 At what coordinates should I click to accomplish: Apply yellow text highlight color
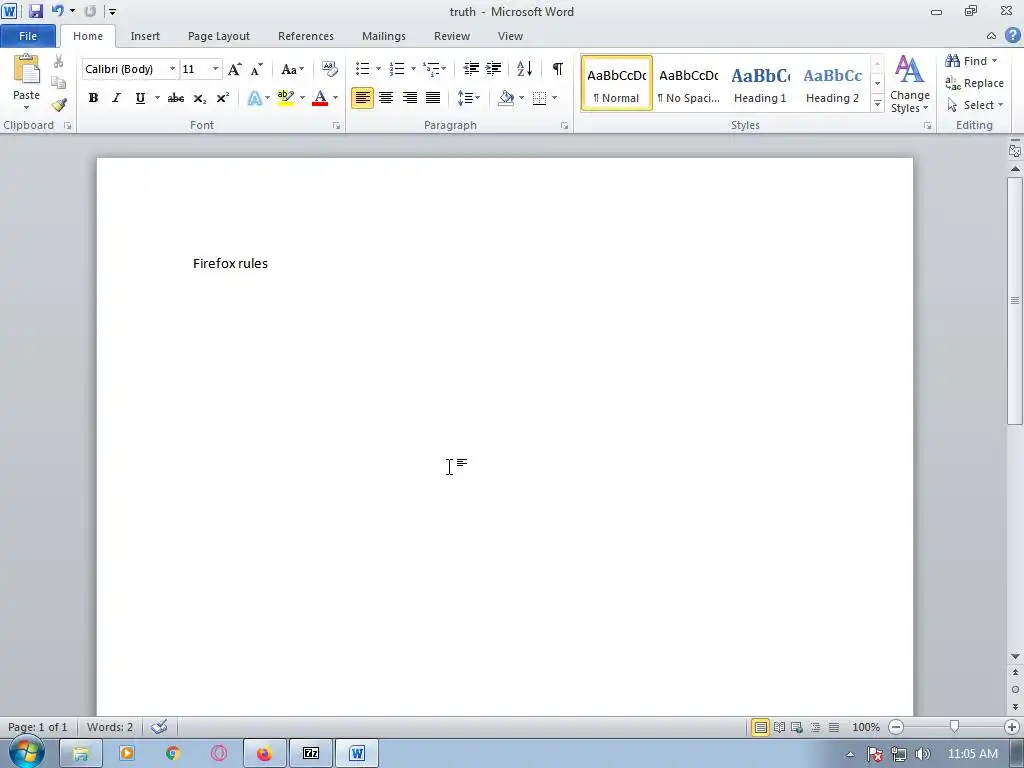point(285,98)
